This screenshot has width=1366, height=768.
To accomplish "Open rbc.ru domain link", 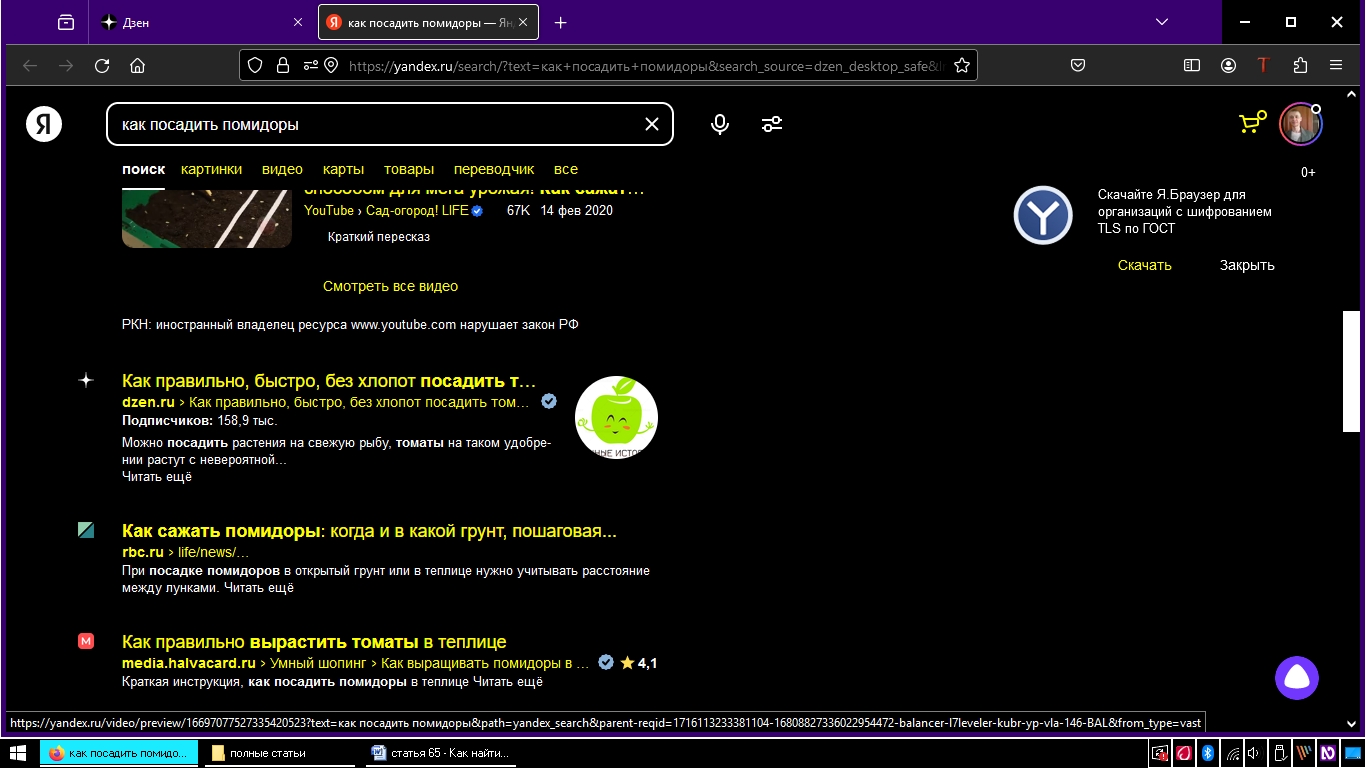I will (143, 552).
